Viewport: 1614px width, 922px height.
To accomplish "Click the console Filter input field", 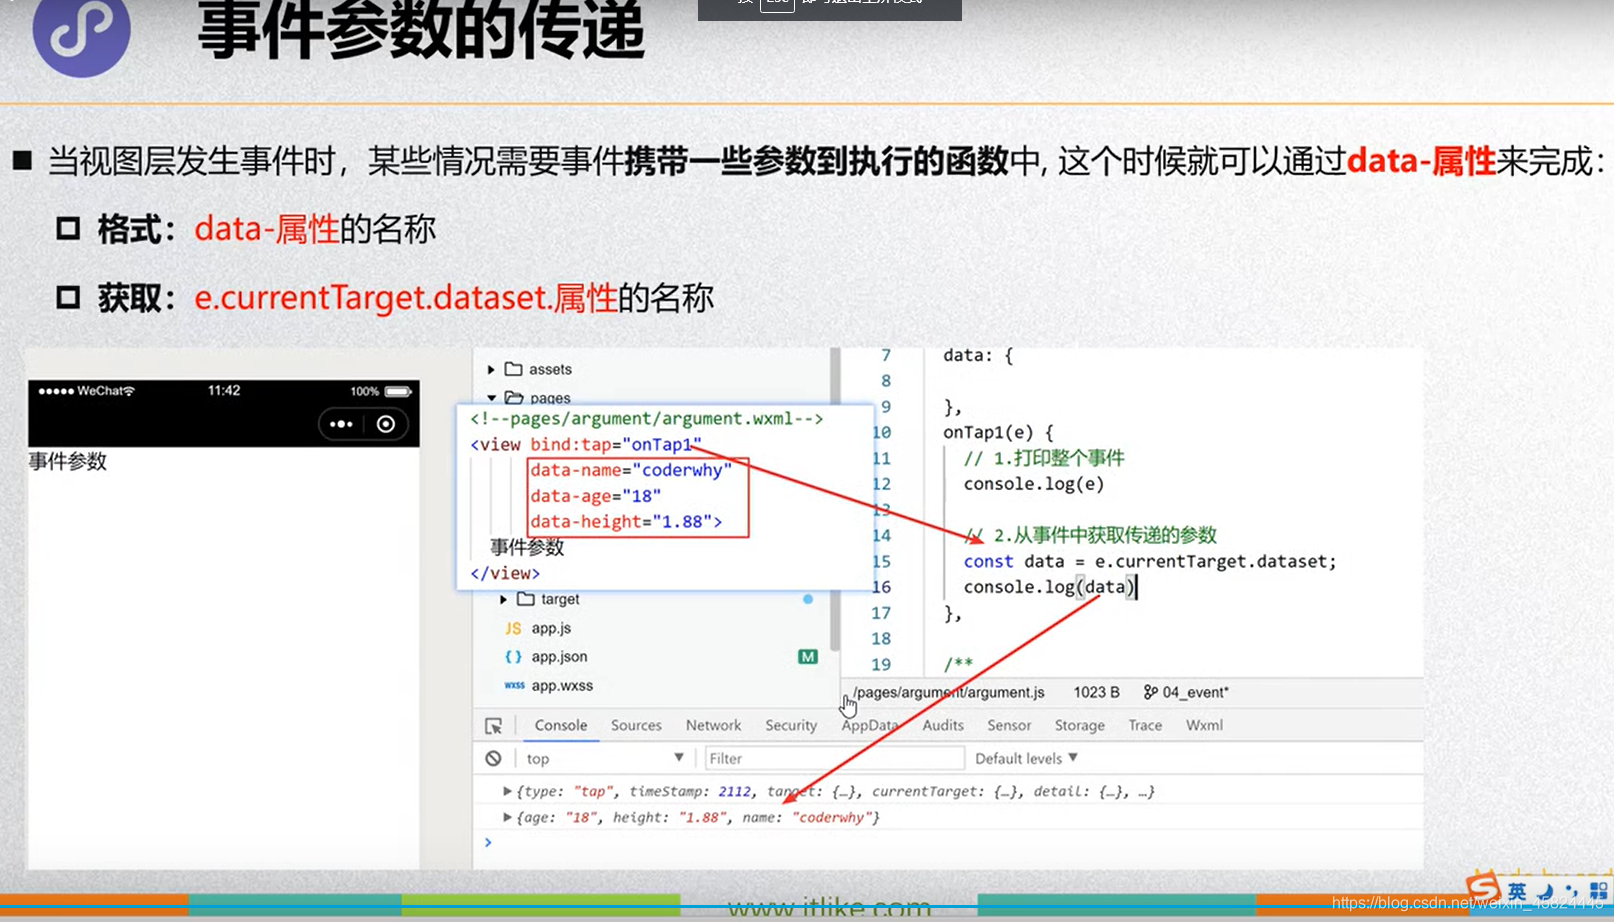I will 834,758.
